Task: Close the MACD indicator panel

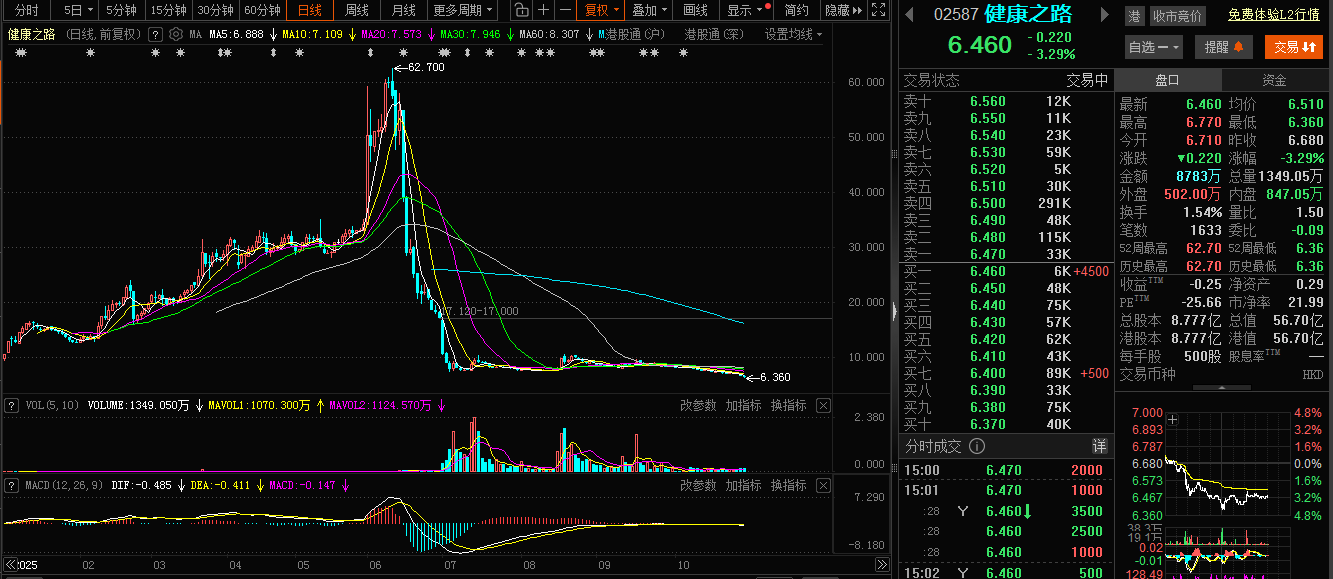Action: [x=823, y=485]
